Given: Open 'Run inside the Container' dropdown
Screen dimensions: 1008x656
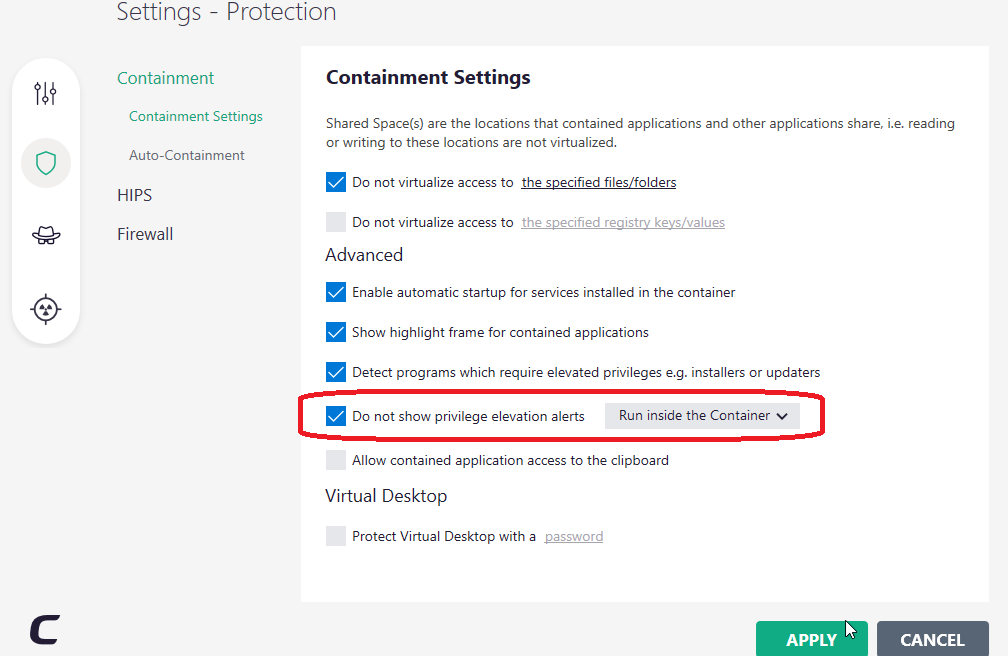Looking at the screenshot, I should 702,416.
